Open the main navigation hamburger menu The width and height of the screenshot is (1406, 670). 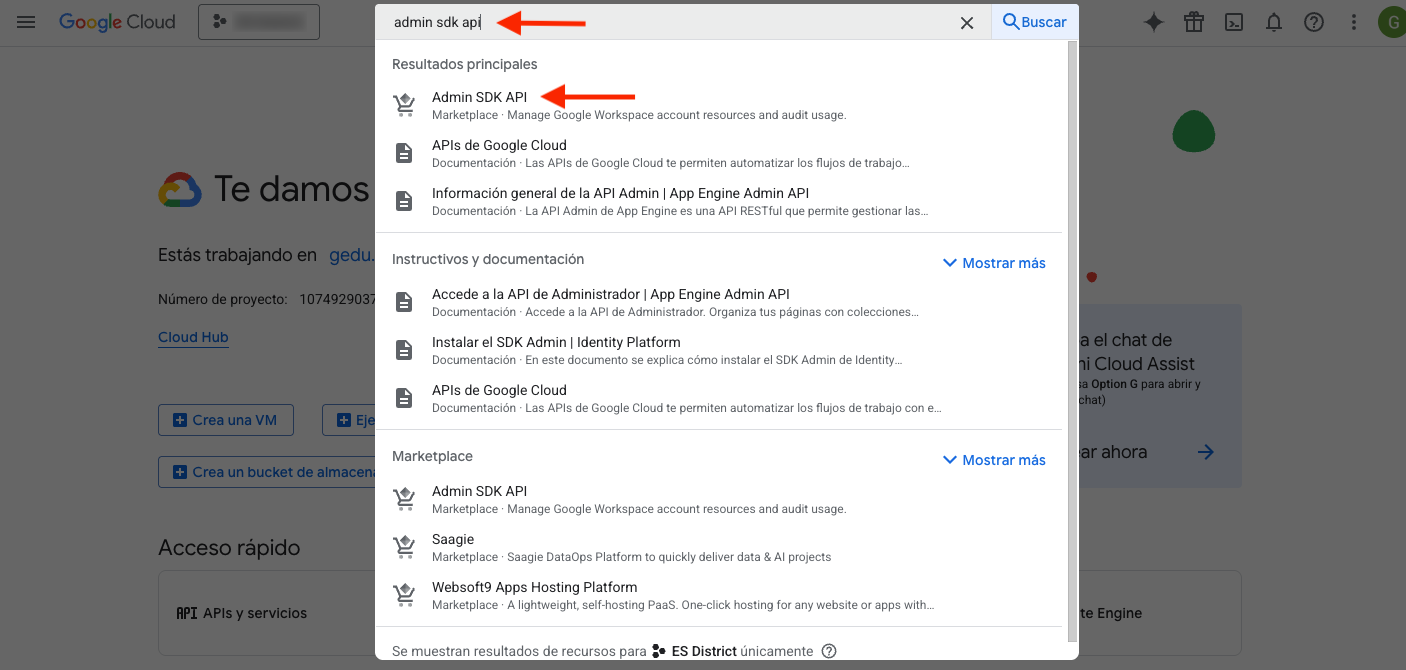(26, 22)
